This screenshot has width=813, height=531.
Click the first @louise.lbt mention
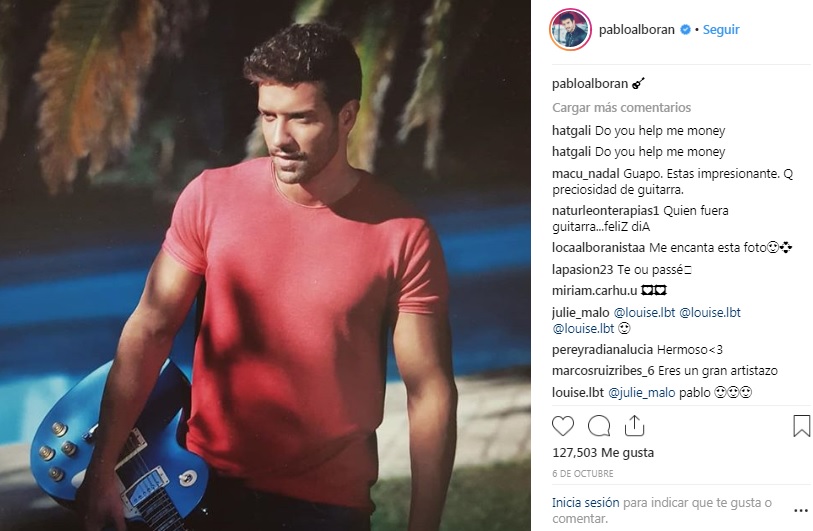coord(644,313)
